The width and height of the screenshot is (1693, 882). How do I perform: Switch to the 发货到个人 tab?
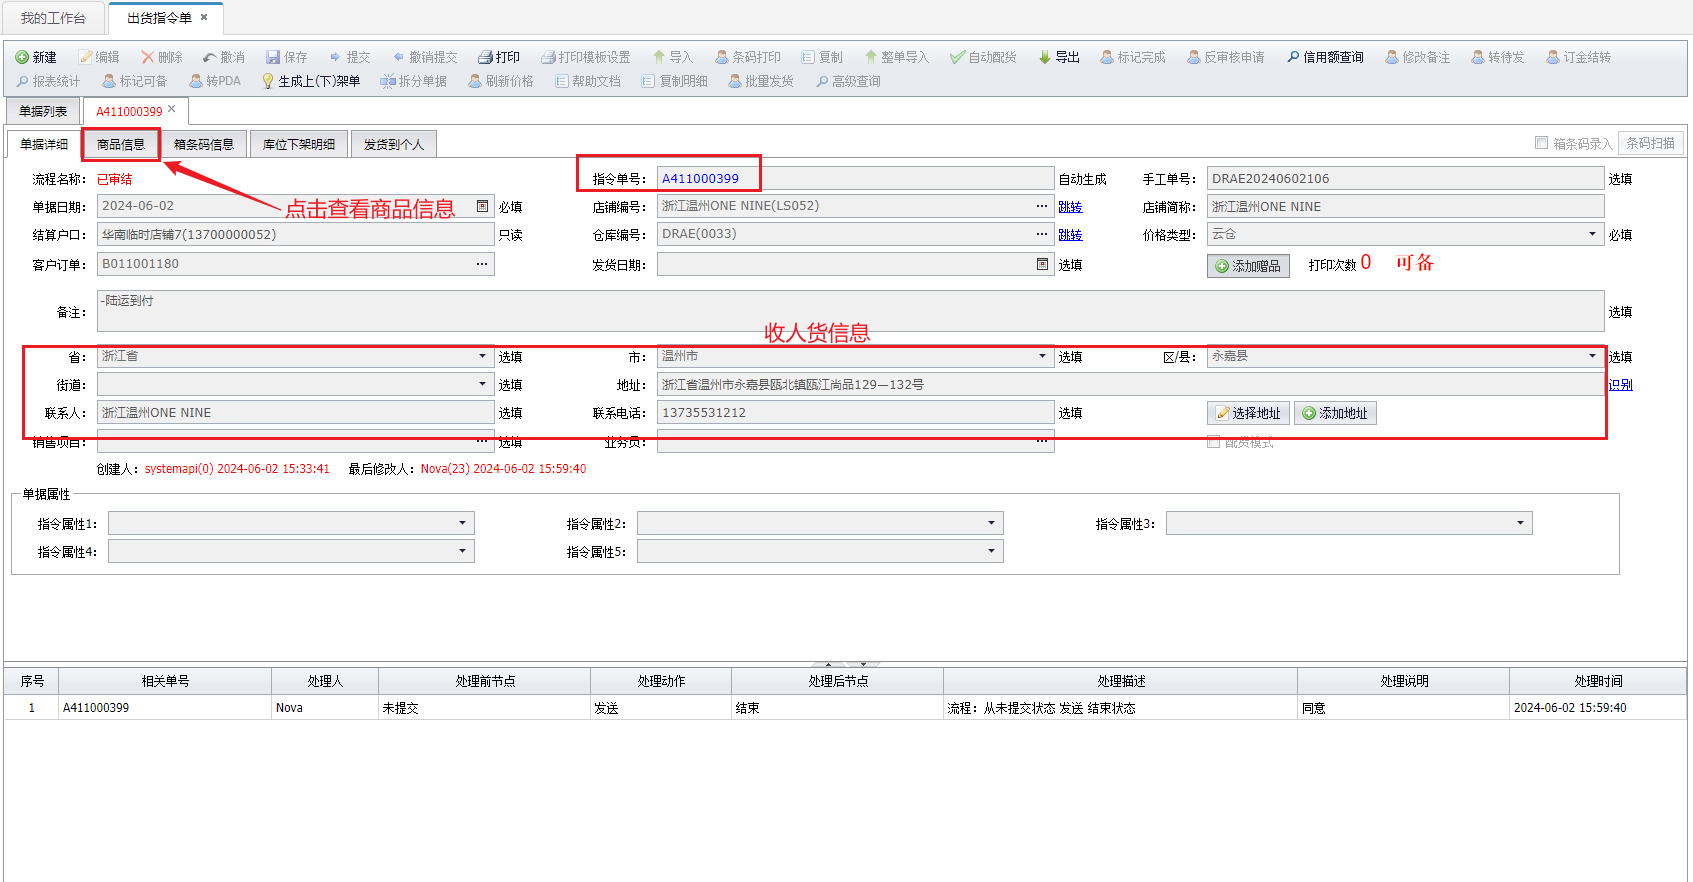pos(394,144)
